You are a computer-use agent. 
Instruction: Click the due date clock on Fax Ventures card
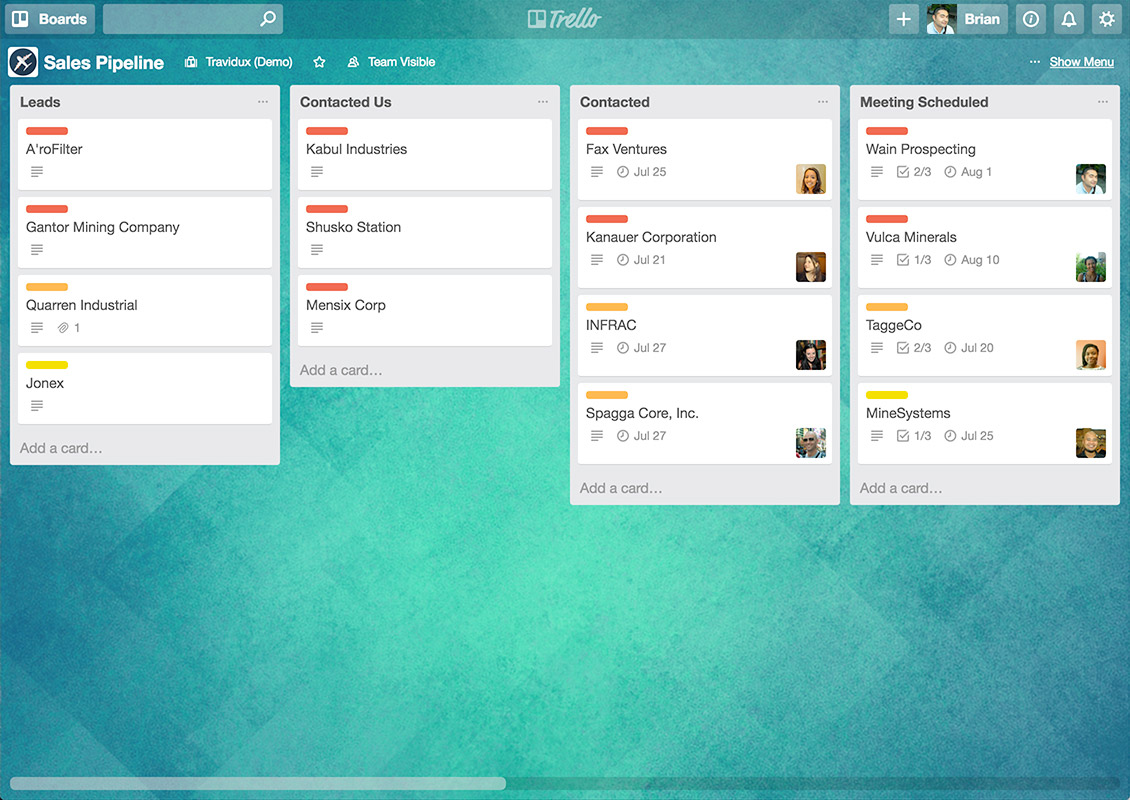622,171
